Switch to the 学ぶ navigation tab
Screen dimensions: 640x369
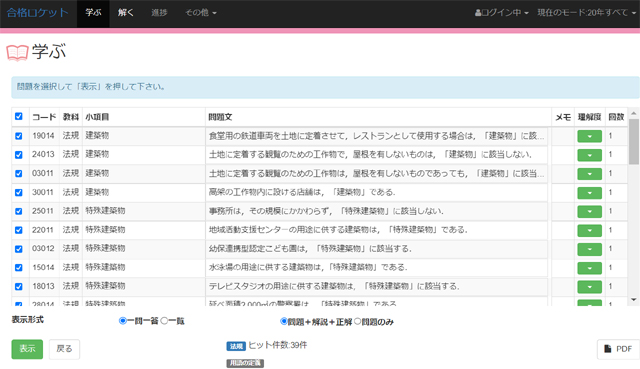coord(93,13)
